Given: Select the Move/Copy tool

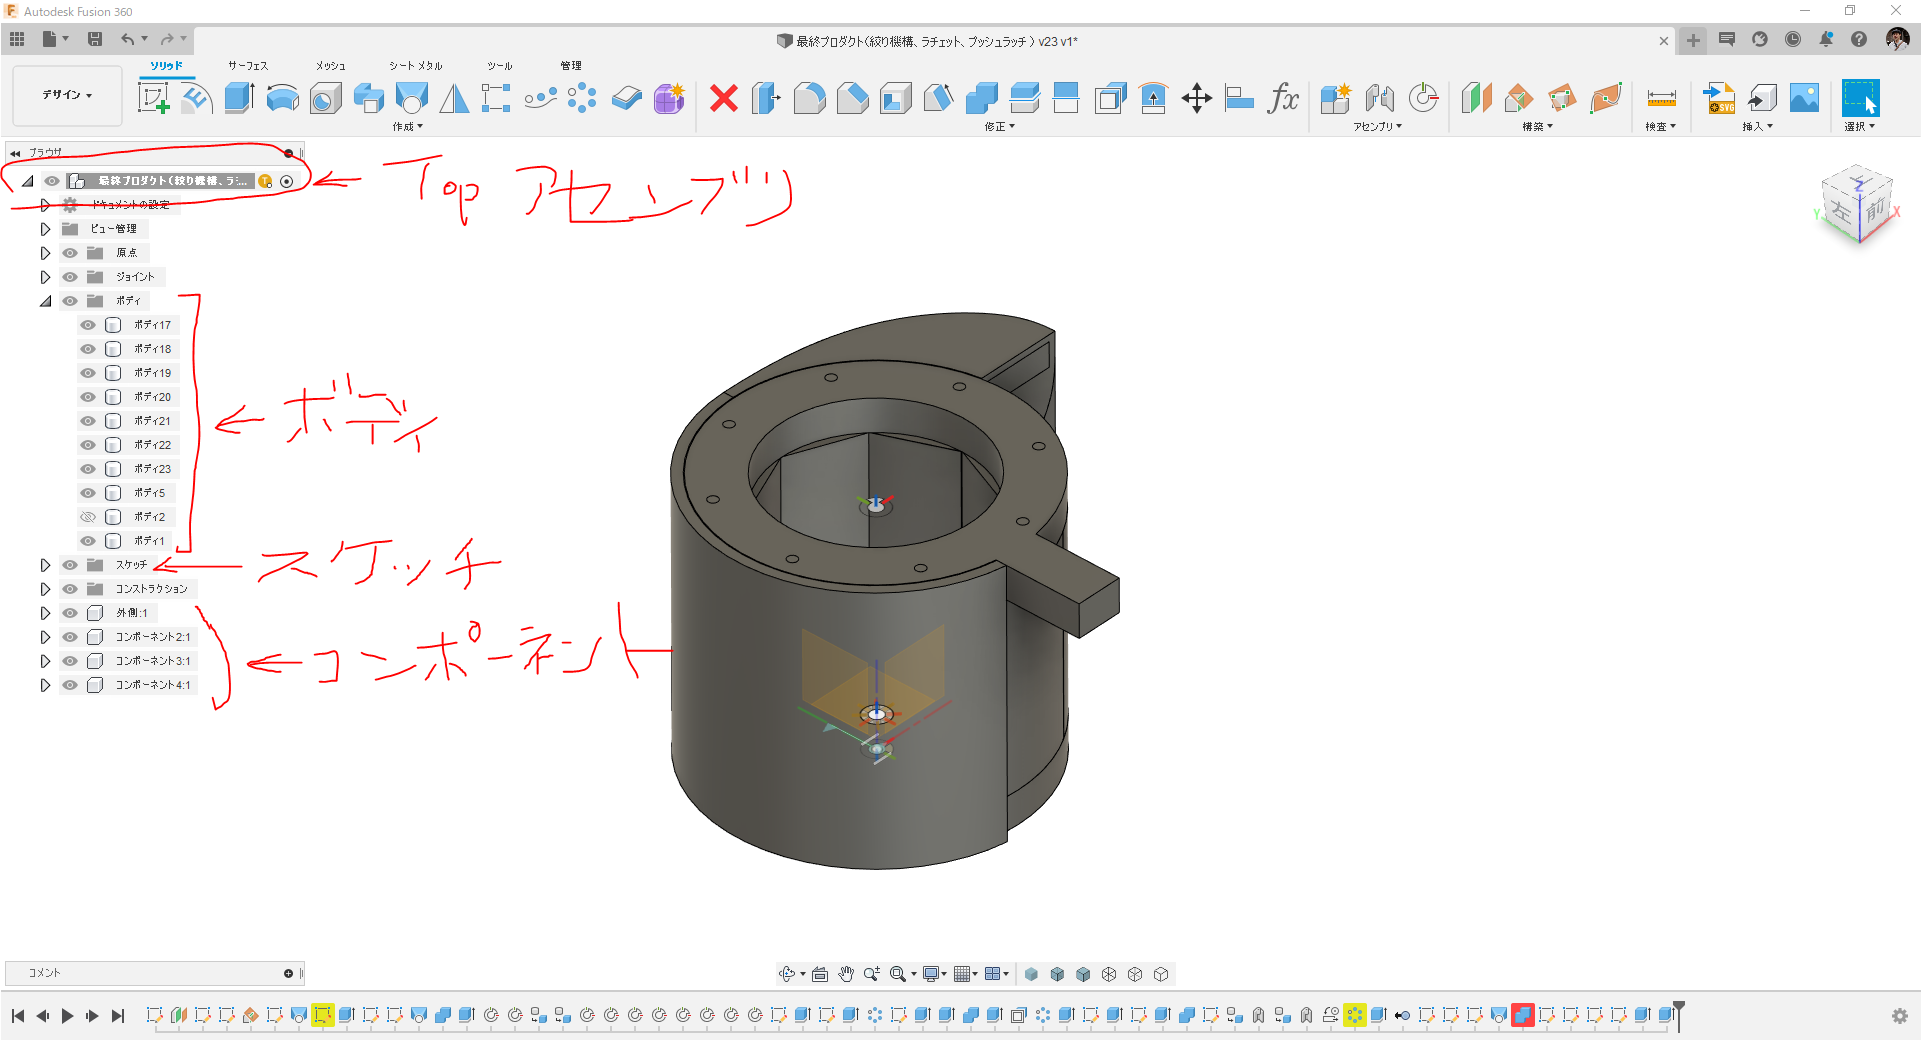Looking at the screenshot, I should pos(1196,98).
